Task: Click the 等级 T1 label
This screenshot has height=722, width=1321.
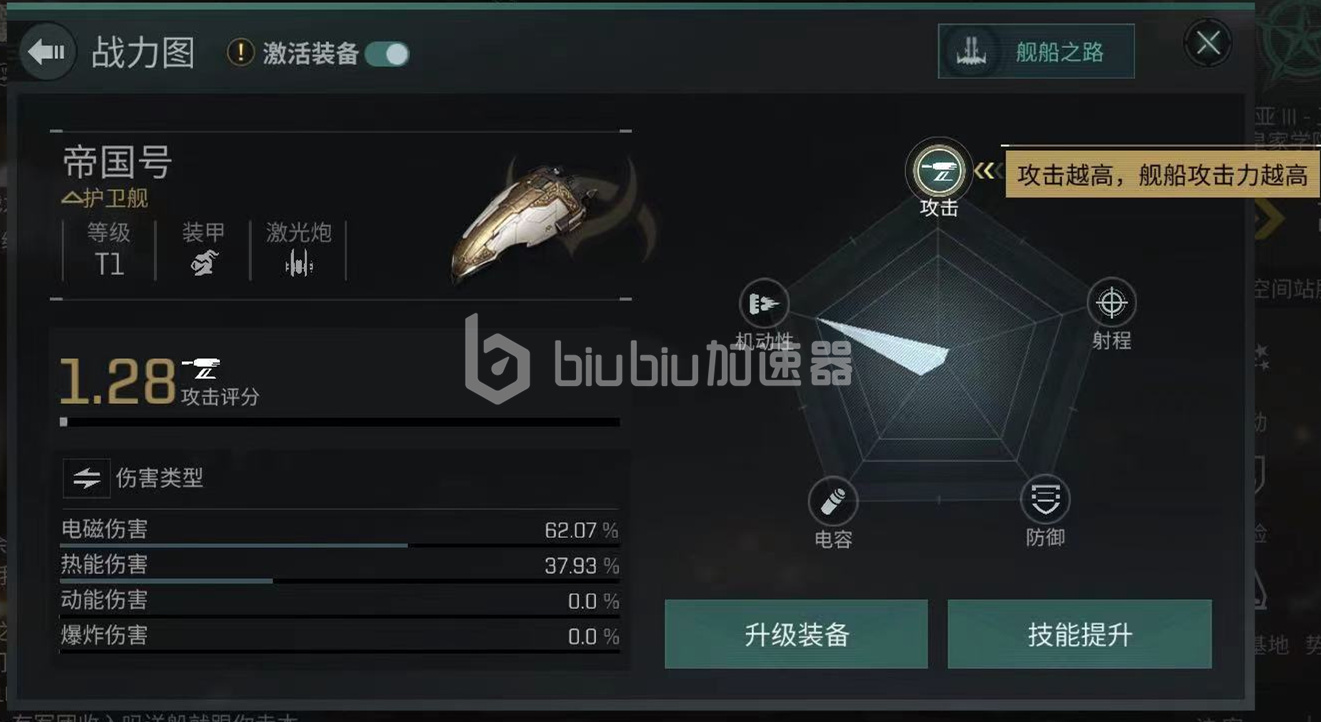Action: pos(109,250)
